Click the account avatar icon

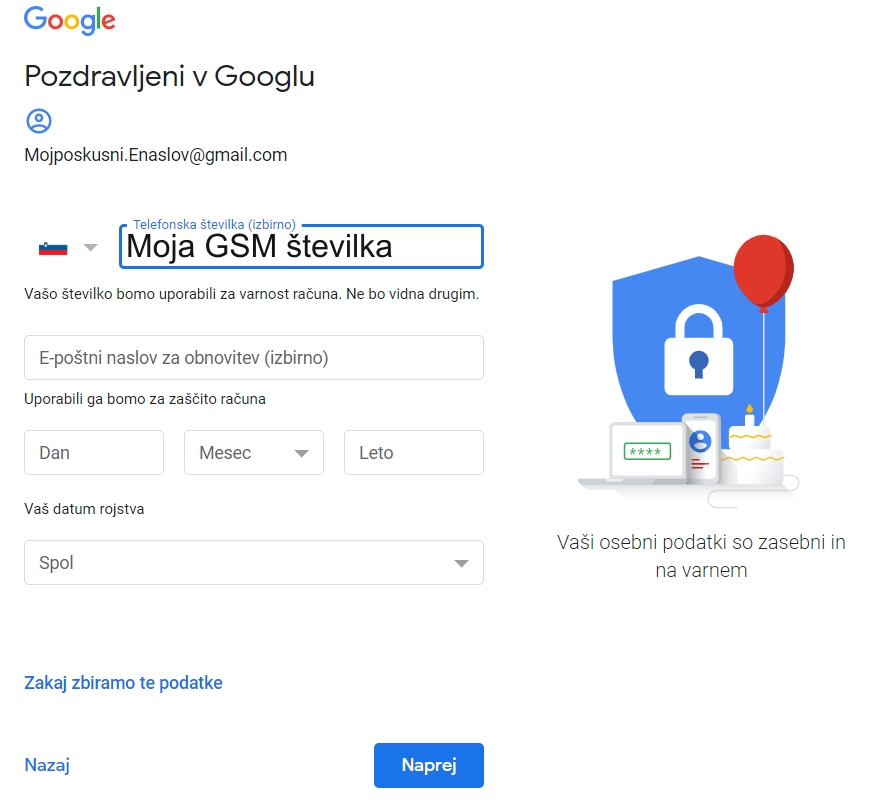click(39, 121)
